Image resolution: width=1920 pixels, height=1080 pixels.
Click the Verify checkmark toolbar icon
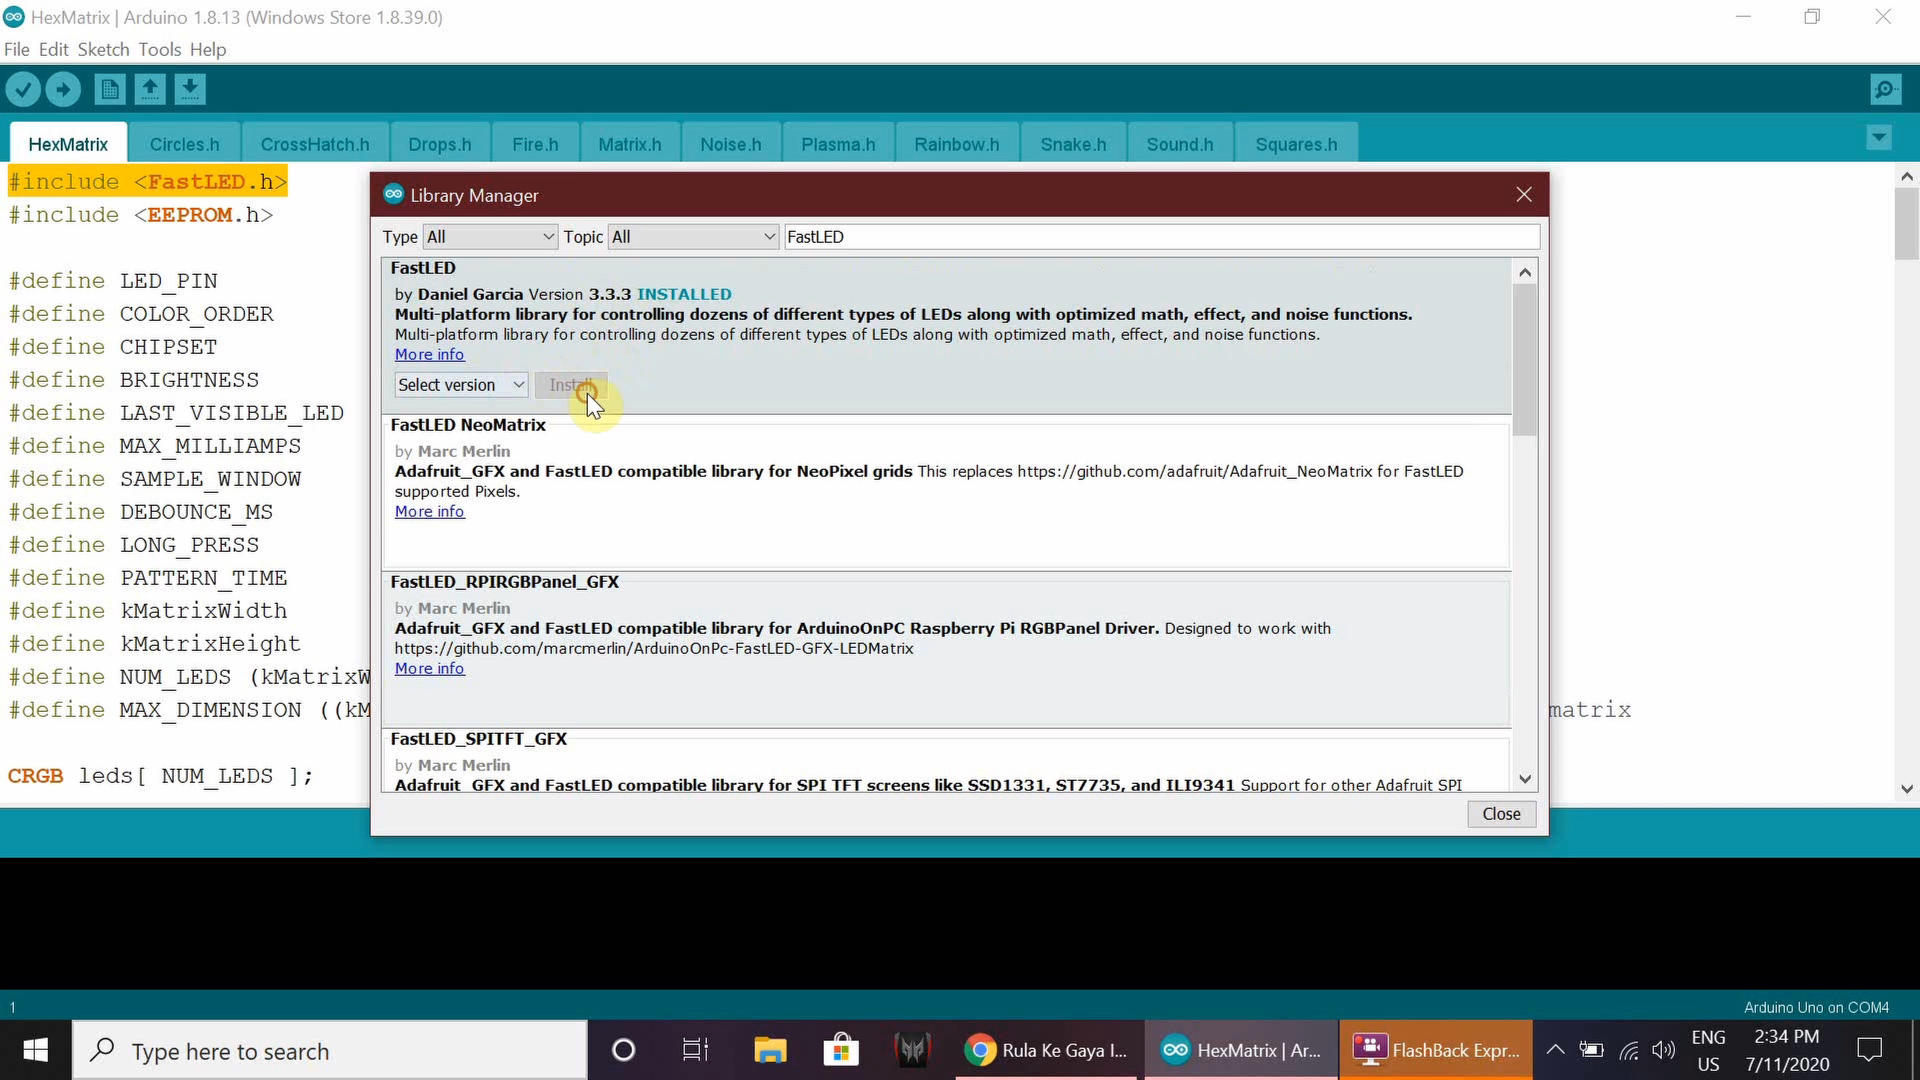(x=23, y=90)
